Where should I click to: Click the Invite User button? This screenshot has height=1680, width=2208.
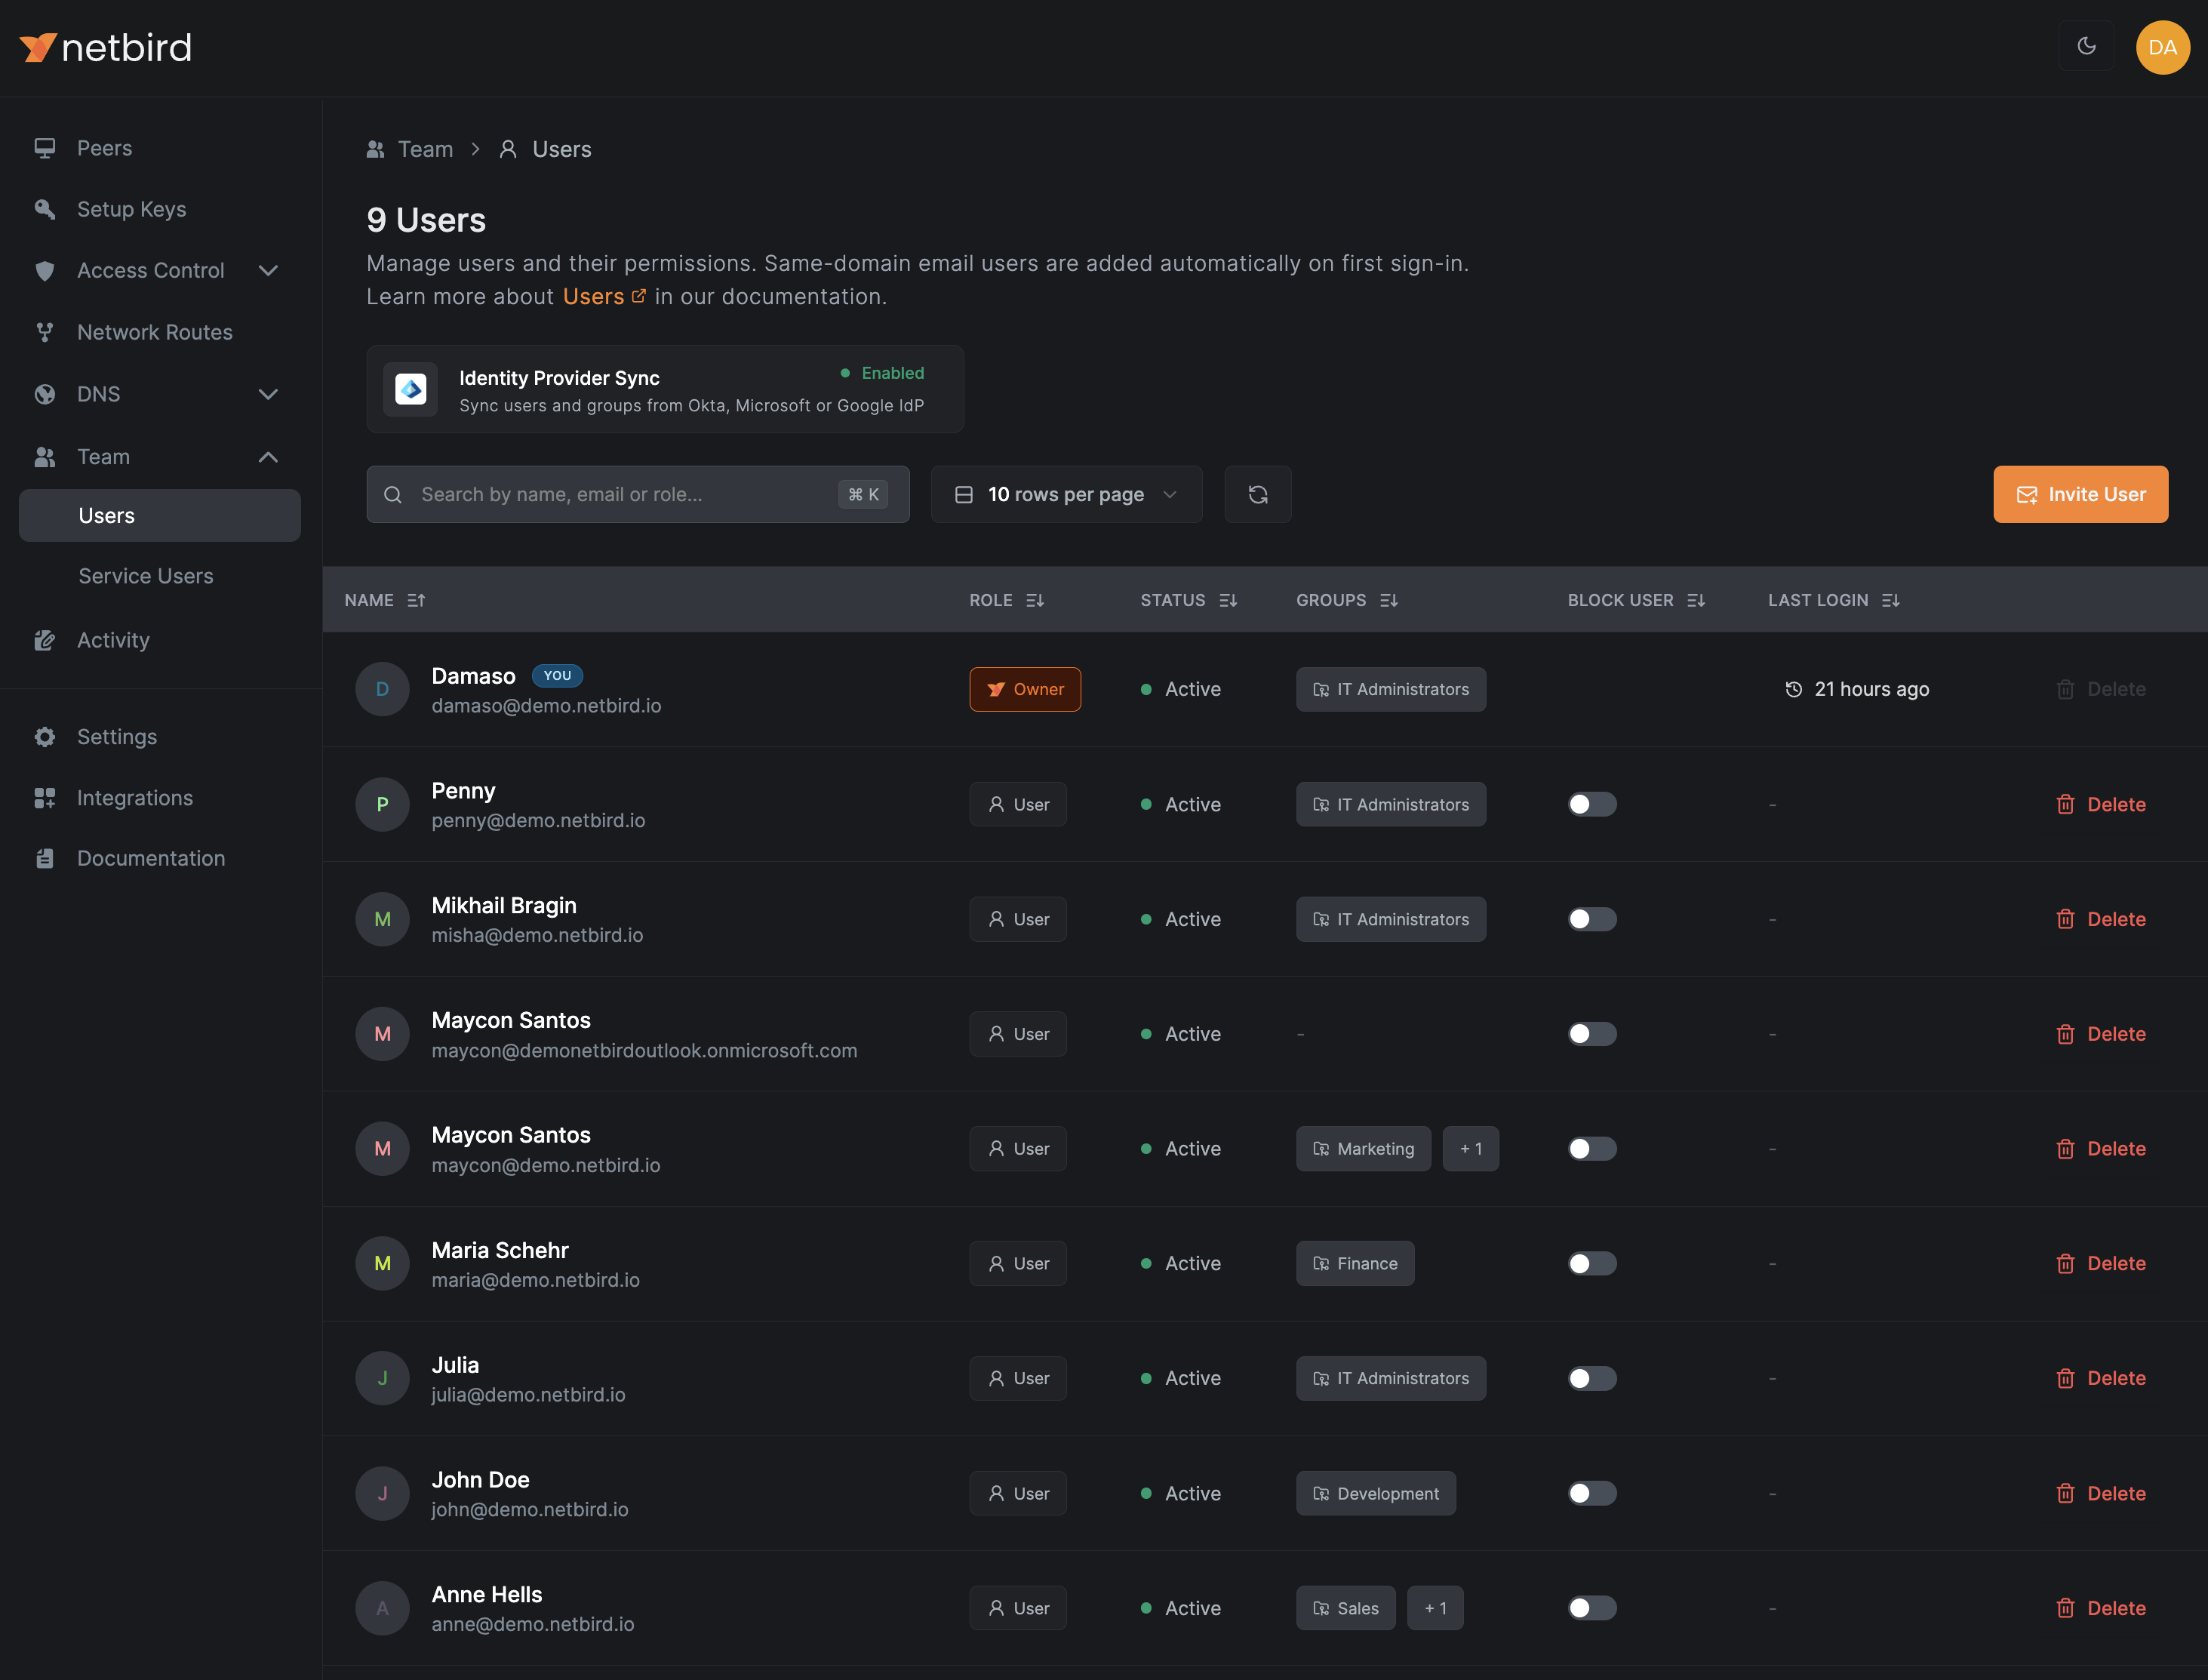click(x=2080, y=494)
